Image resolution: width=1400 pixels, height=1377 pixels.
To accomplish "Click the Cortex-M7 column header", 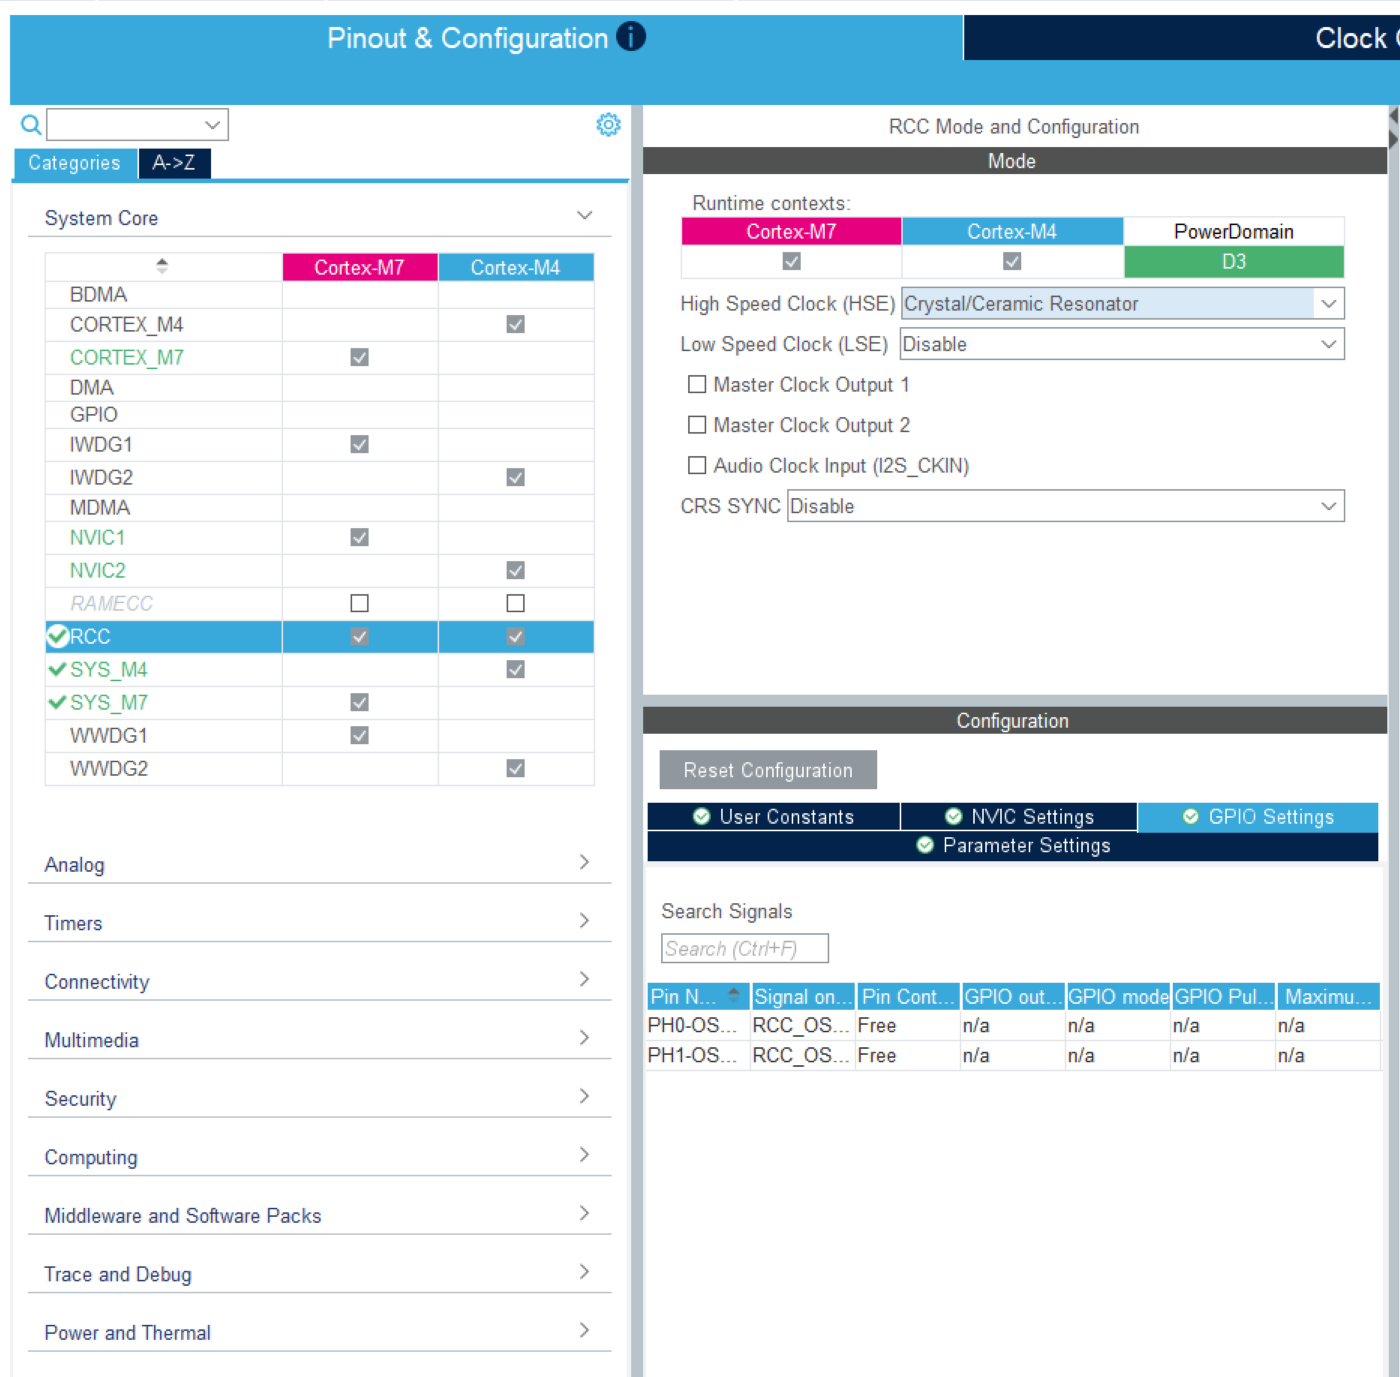I will click(x=360, y=267).
